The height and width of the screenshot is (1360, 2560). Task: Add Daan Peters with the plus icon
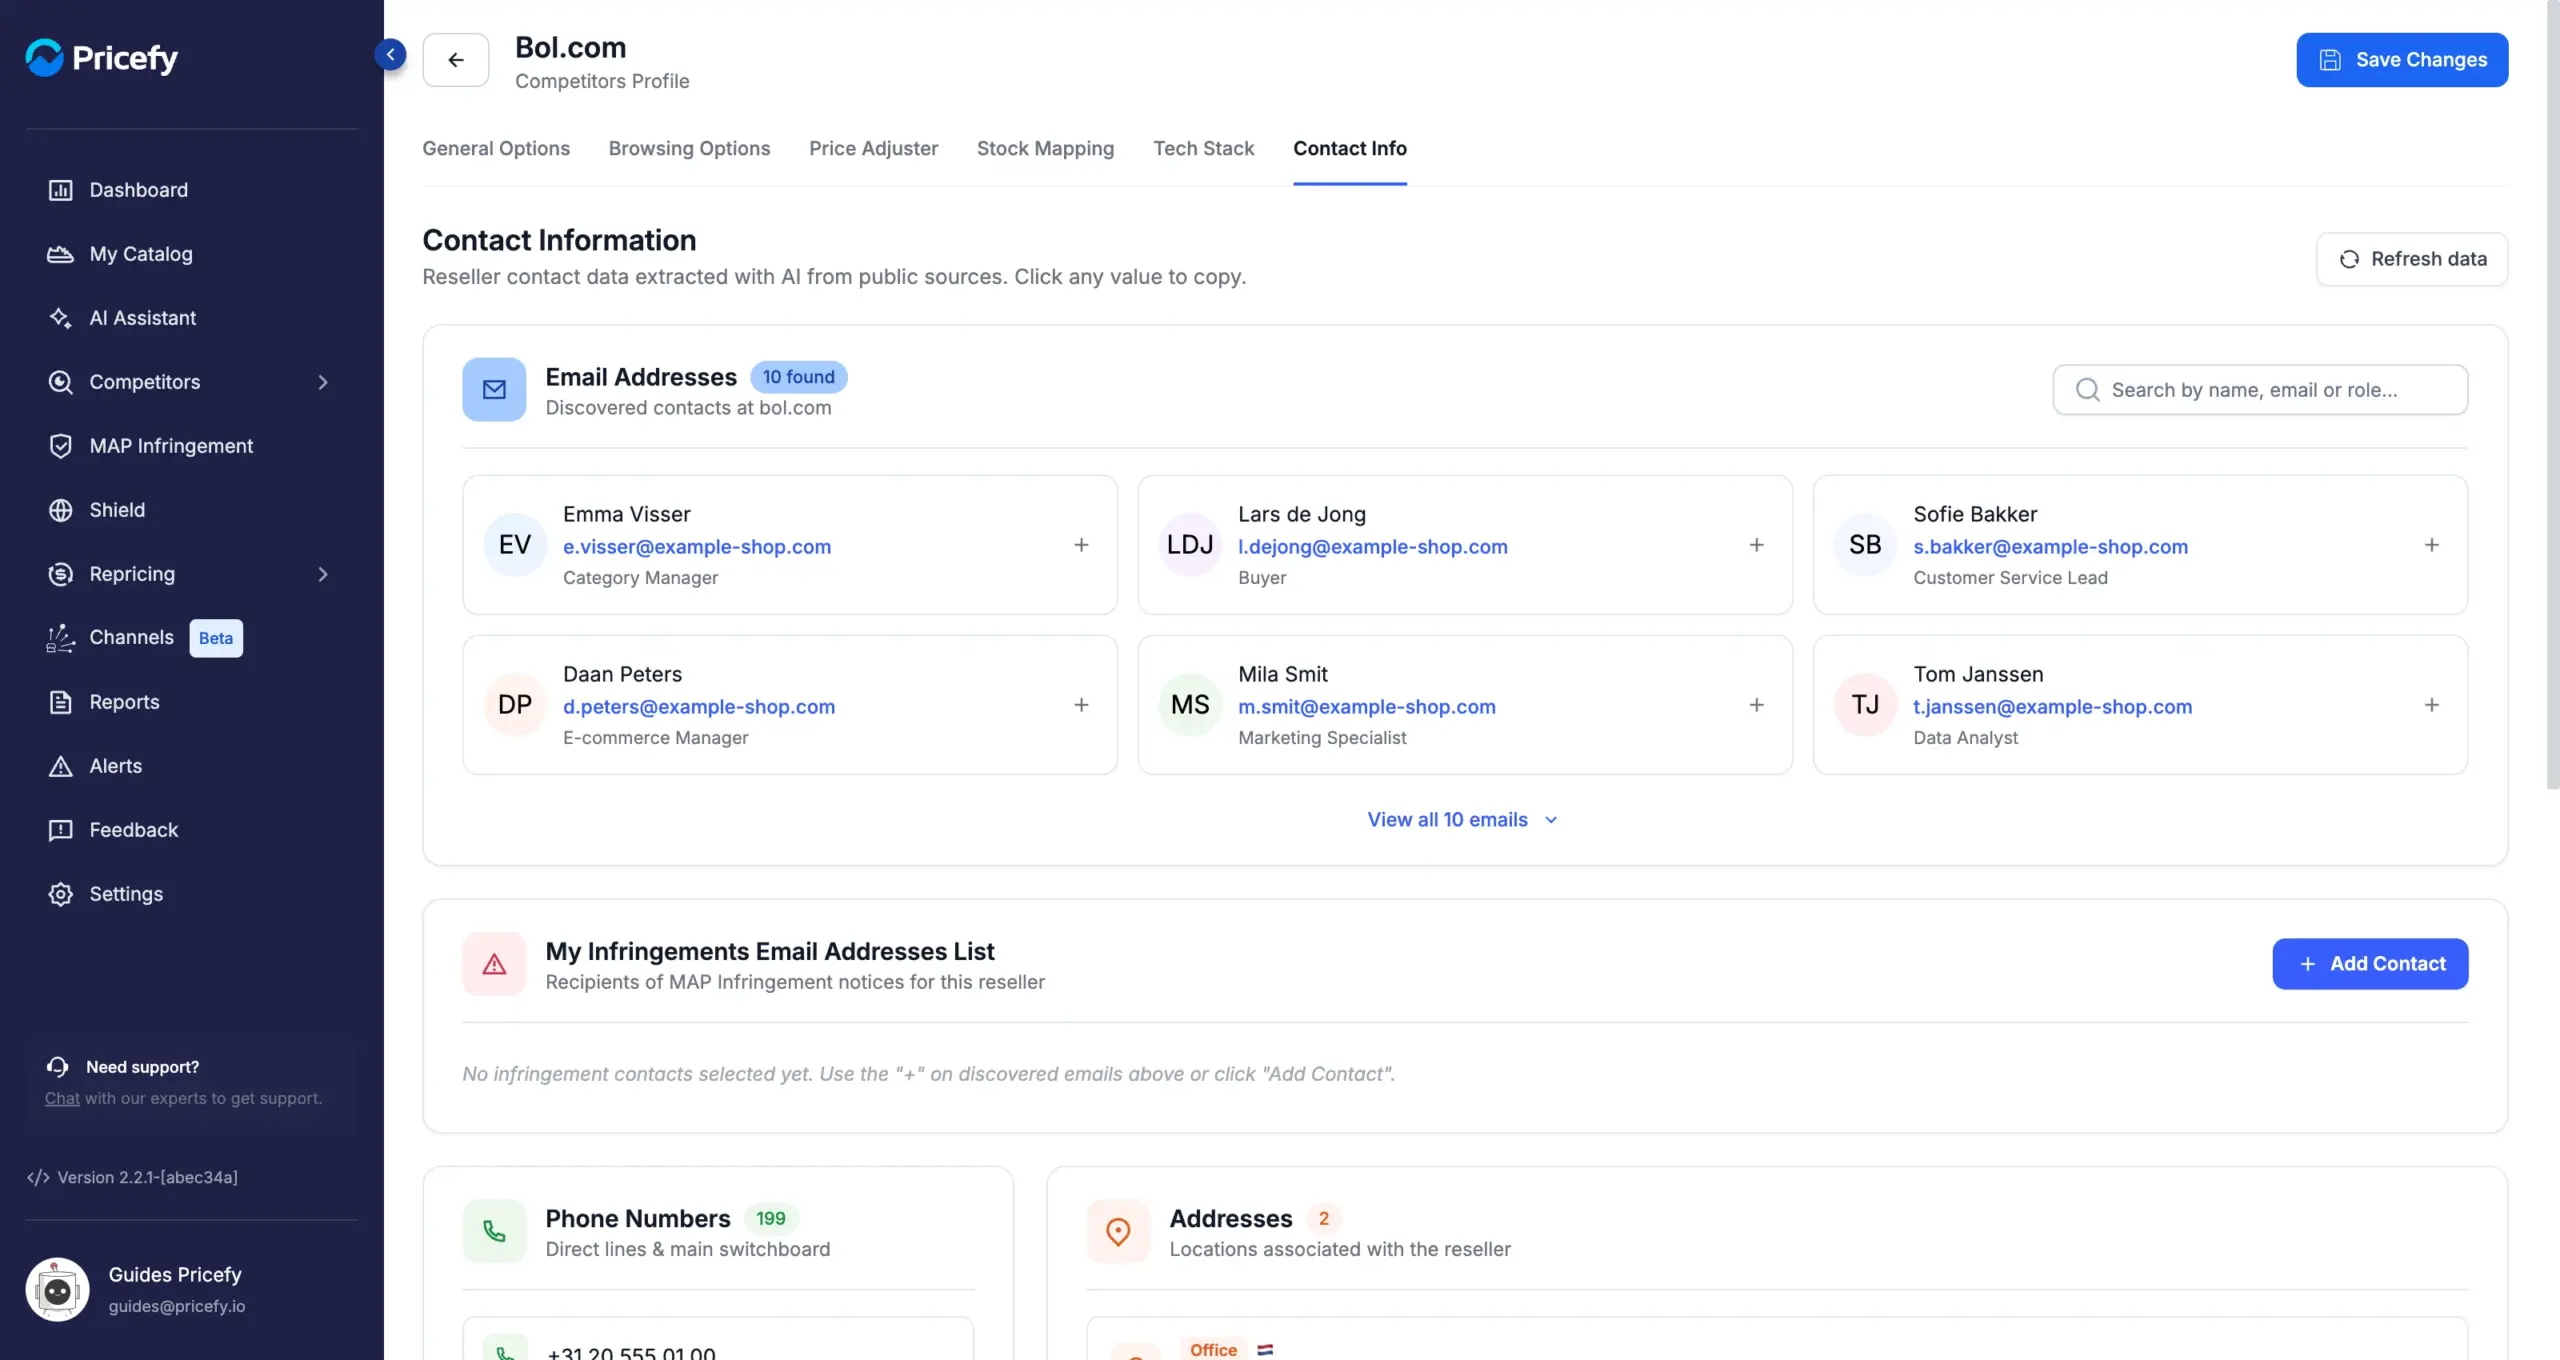coord(1081,705)
